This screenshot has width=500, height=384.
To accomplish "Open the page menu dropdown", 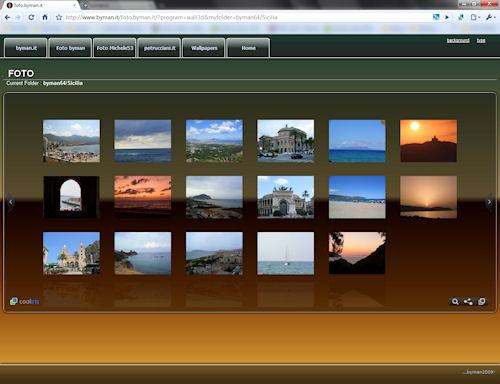I will coord(475,17).
